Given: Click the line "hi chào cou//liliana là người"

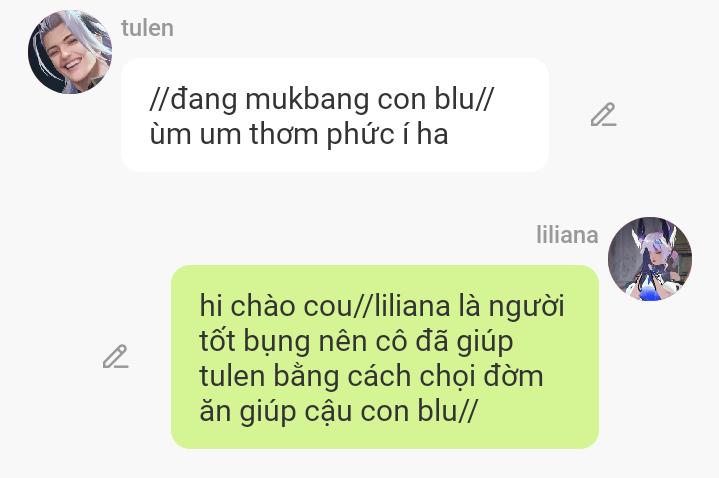Looking at the screenshot, I should (x=382, y=306).
